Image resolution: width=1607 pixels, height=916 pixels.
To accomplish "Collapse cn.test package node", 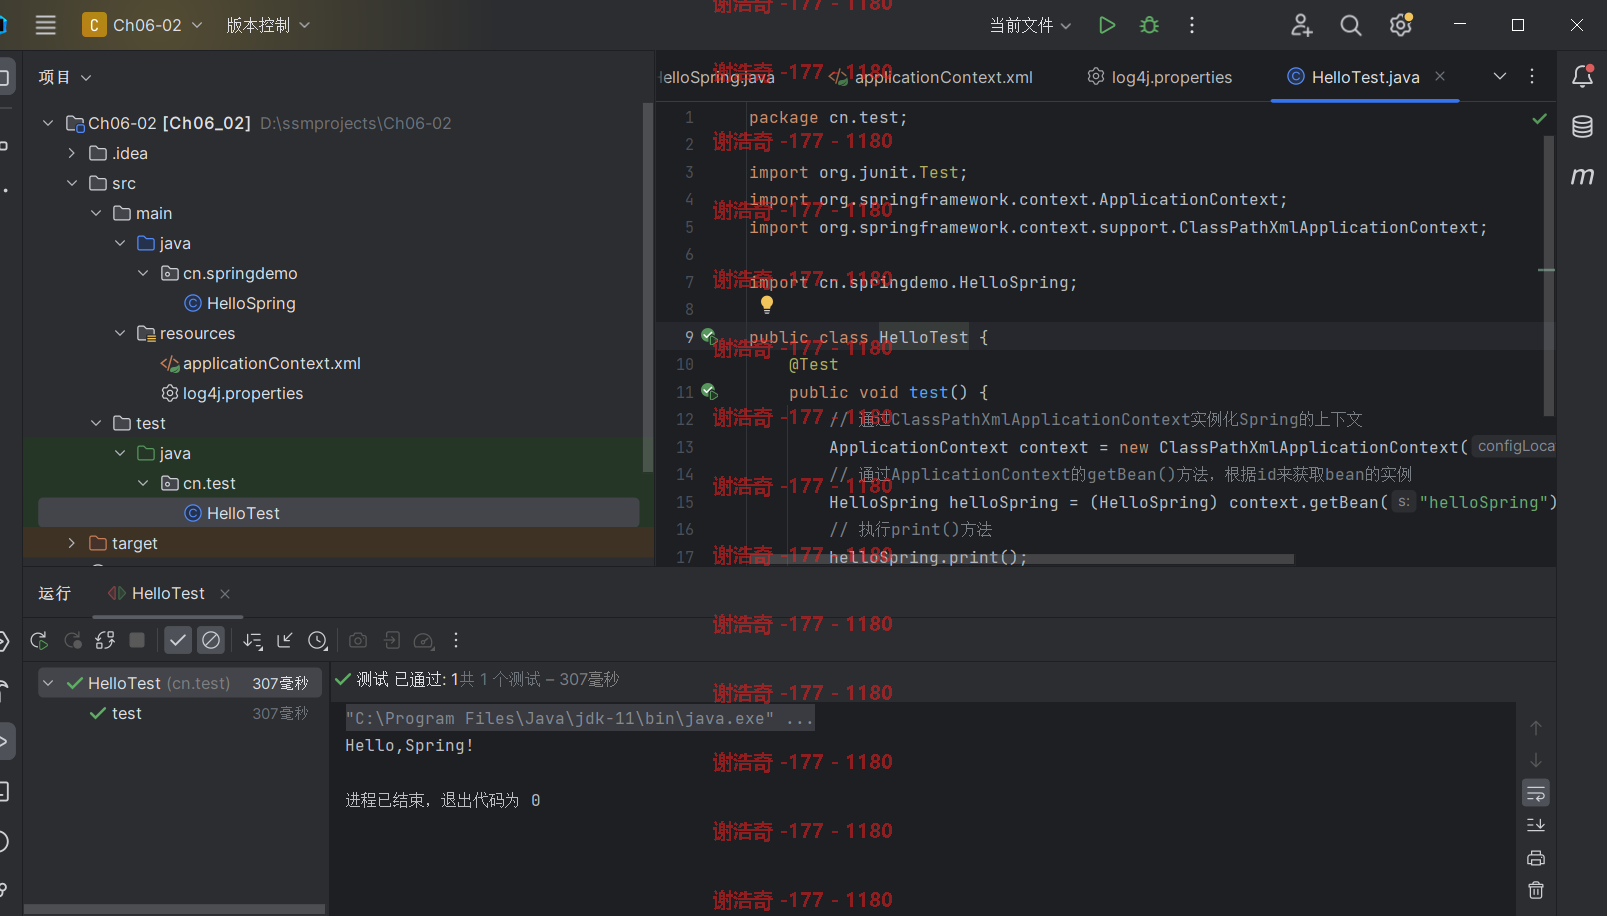I will click(143, 483).
